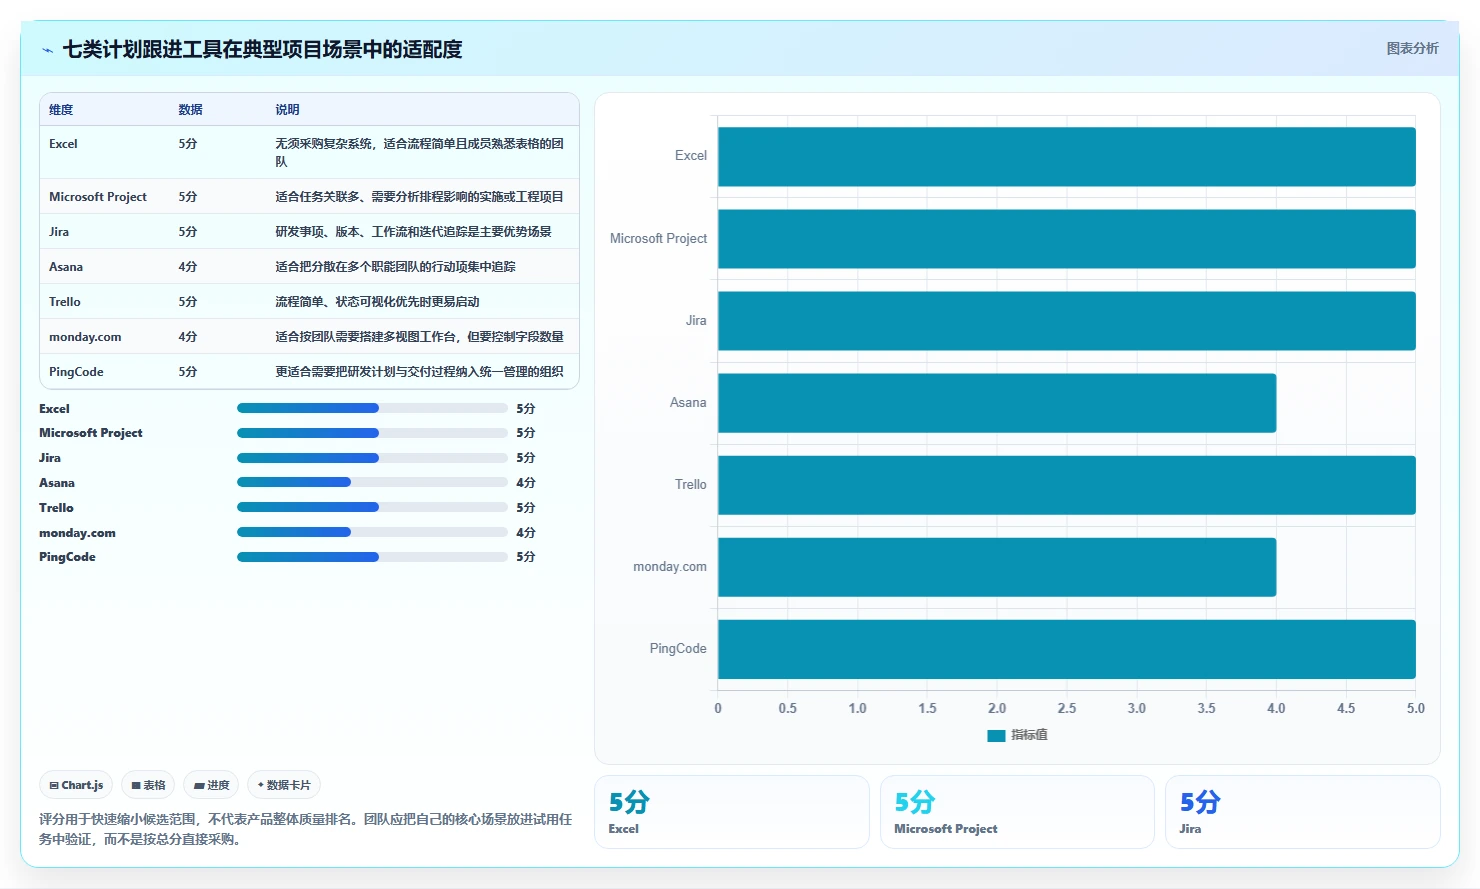This screenshot has width=1480, height=889.
Task: Click the monday.com progress bar
Action: coord(372,532)
